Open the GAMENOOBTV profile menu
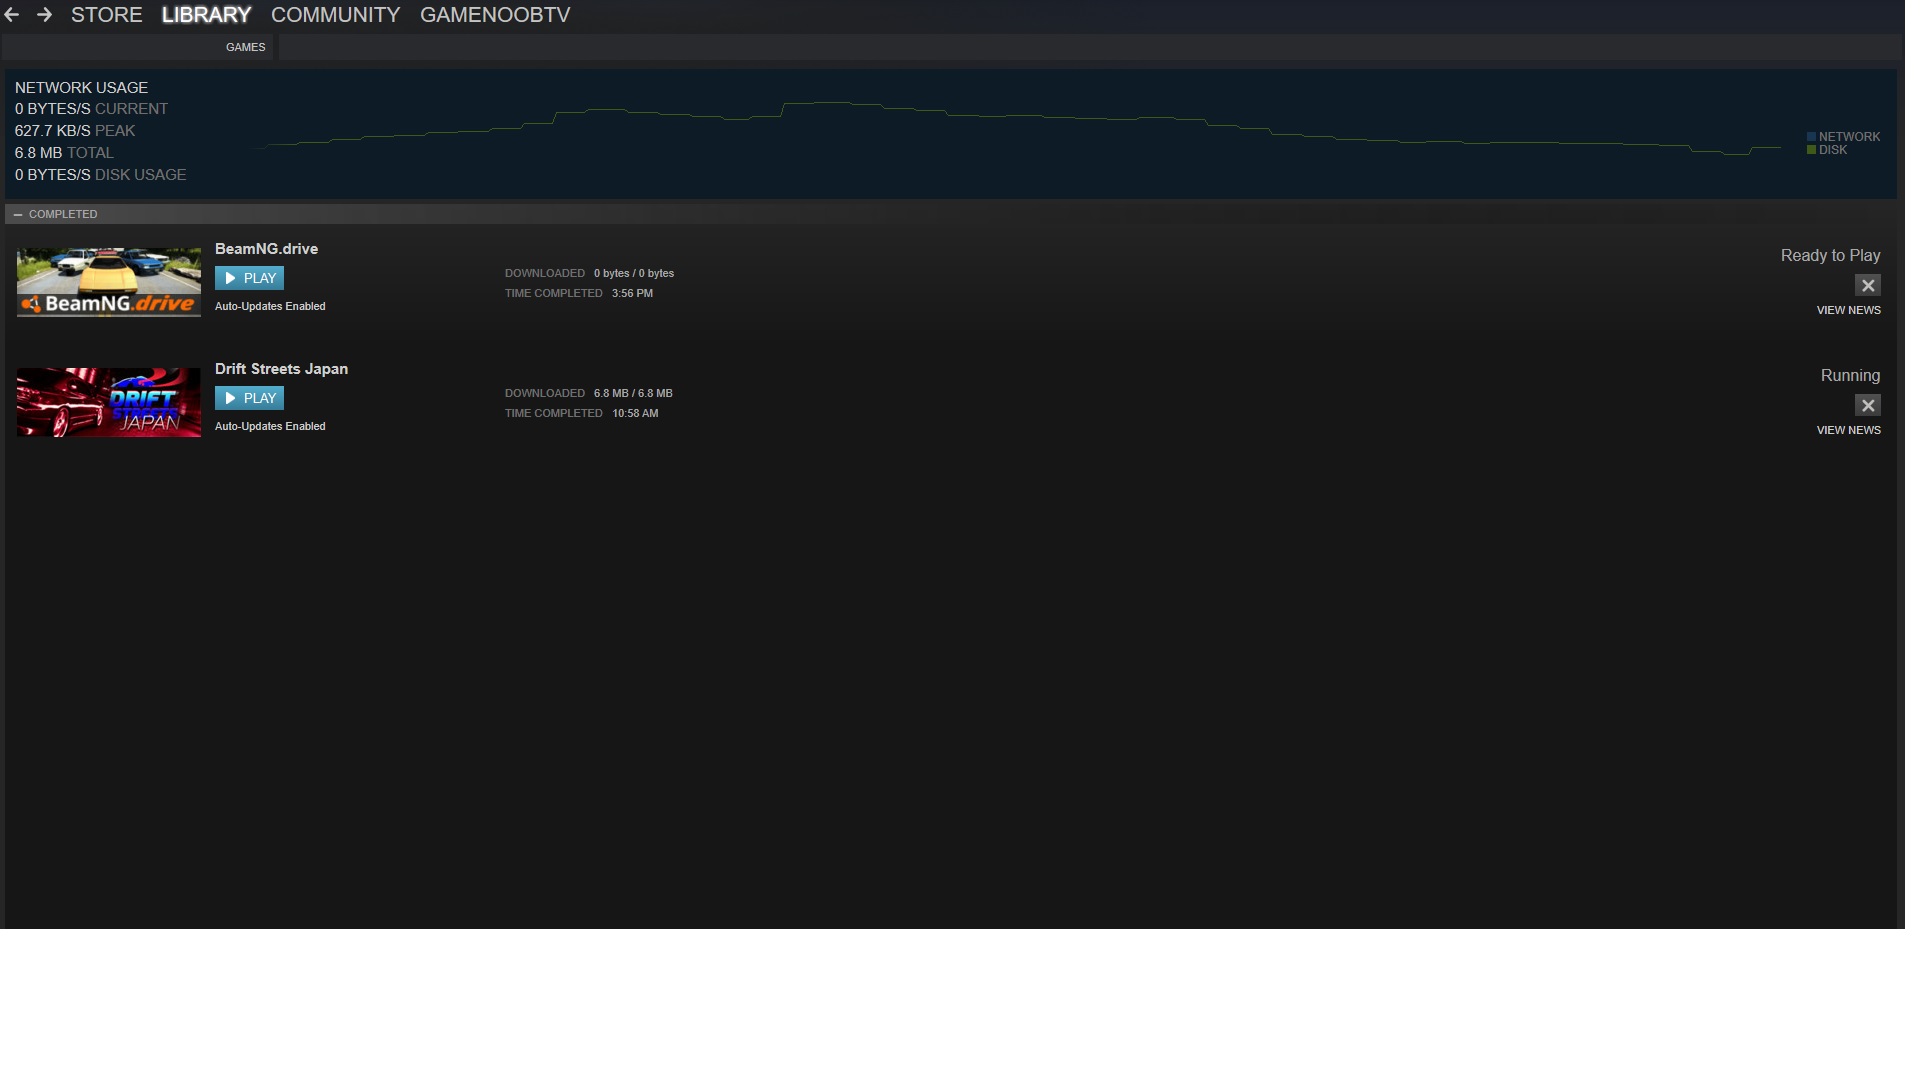The image size is (1924, 1080). click(x=495, y=15)
